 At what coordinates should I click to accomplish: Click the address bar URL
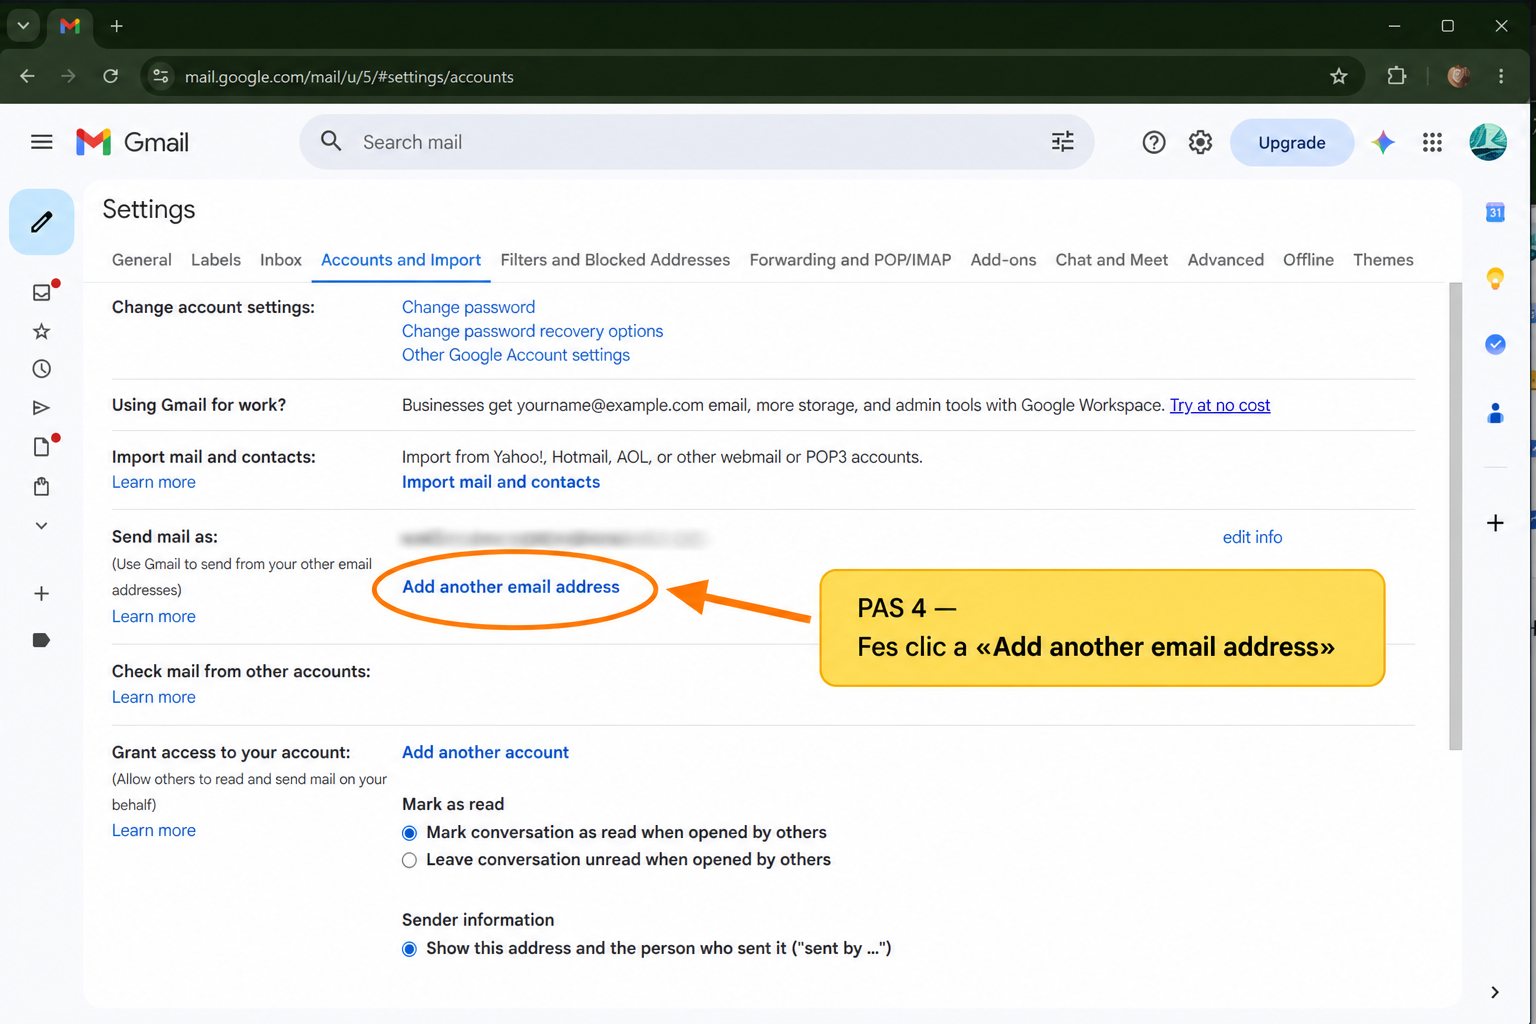click(x=349, y=77)
